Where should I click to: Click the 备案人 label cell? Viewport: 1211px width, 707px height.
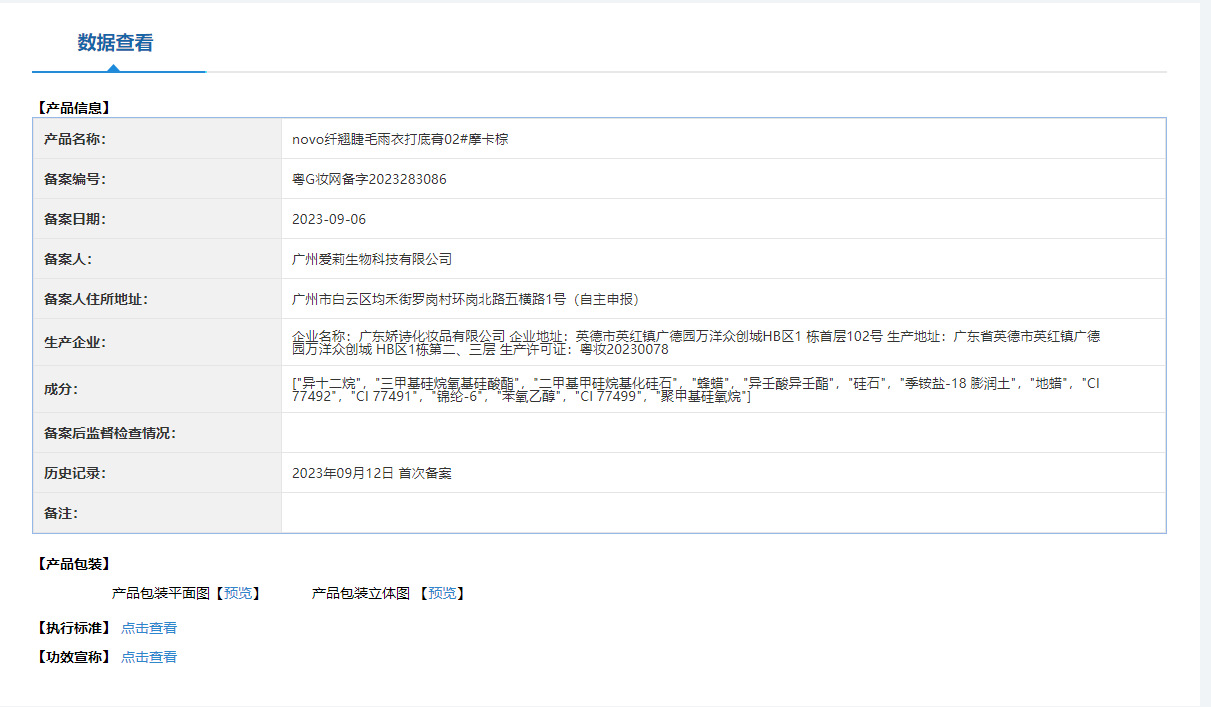pyautogui.click(x=157, y=259)
